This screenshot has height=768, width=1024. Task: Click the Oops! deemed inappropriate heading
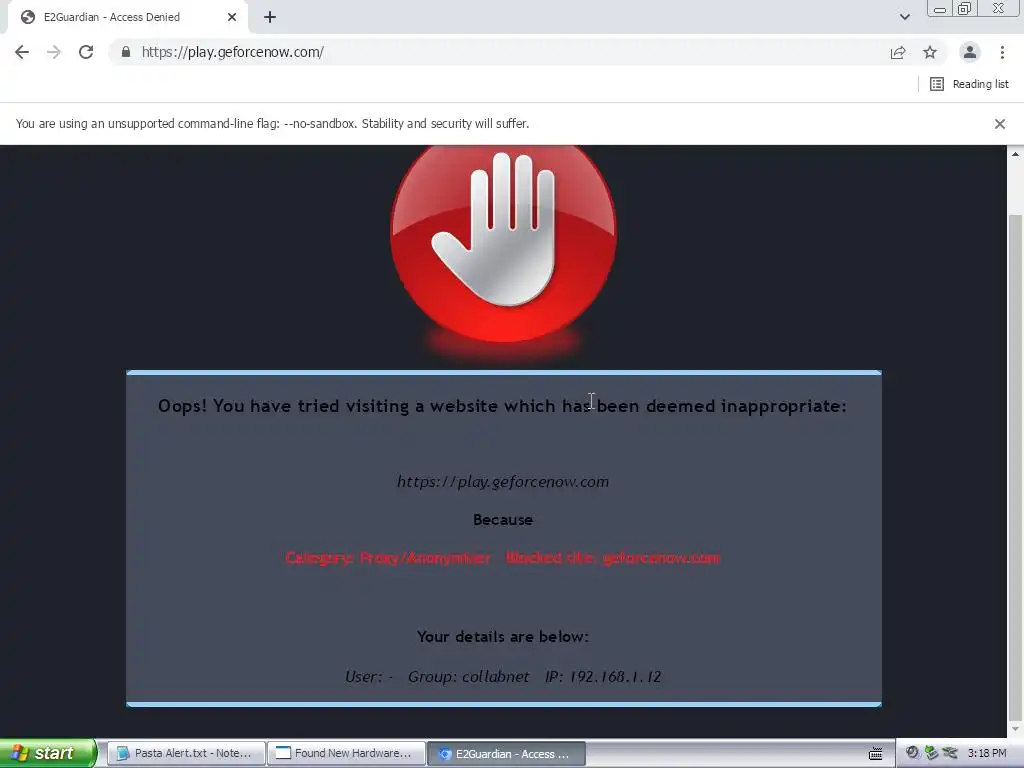tap(502, 406)
